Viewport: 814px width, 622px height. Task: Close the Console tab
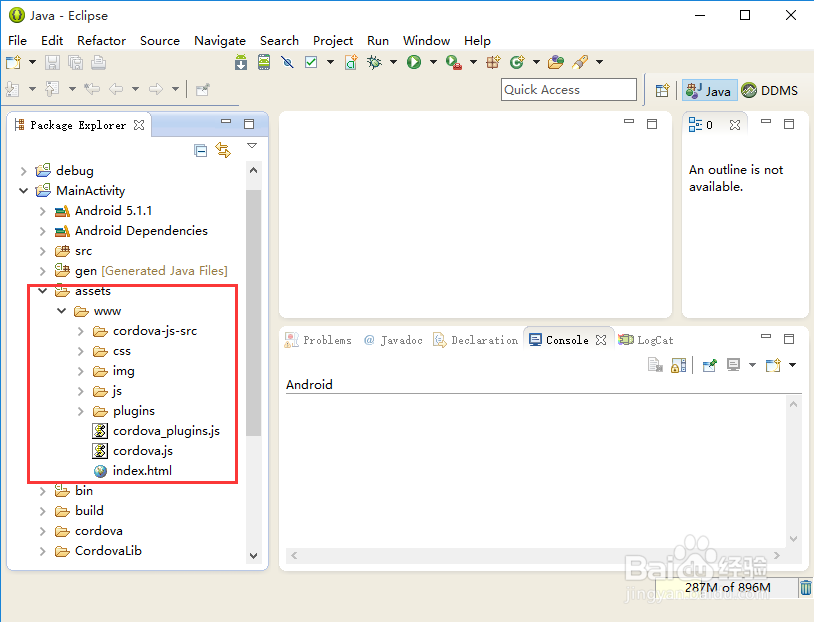click(601, 340)
